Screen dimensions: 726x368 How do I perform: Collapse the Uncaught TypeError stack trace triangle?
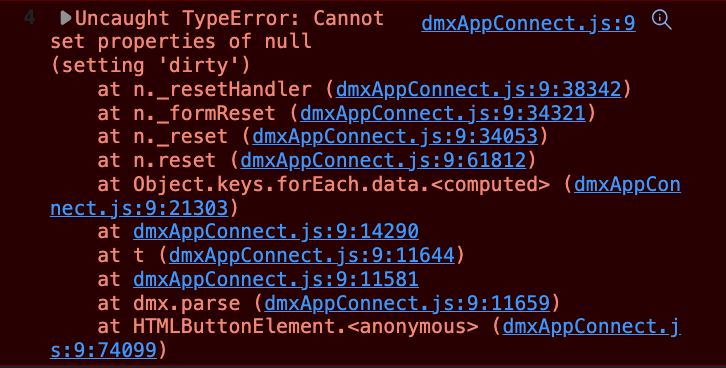66,19
